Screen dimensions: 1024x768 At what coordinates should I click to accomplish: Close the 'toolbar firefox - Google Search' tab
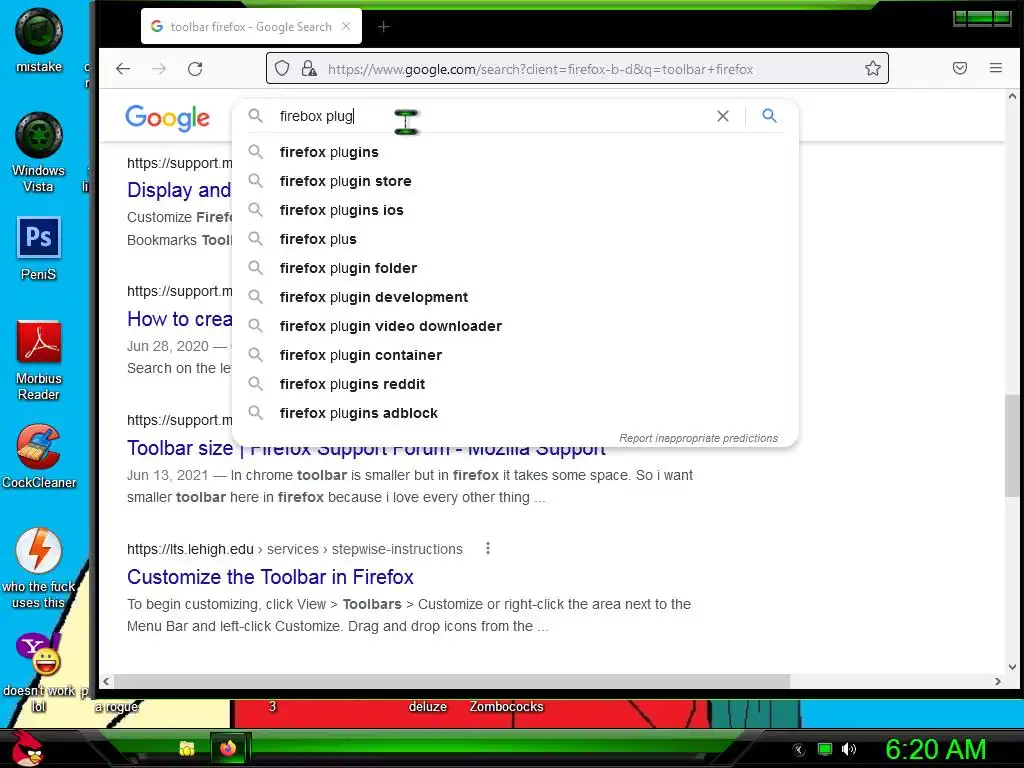[x=346, y=26]
